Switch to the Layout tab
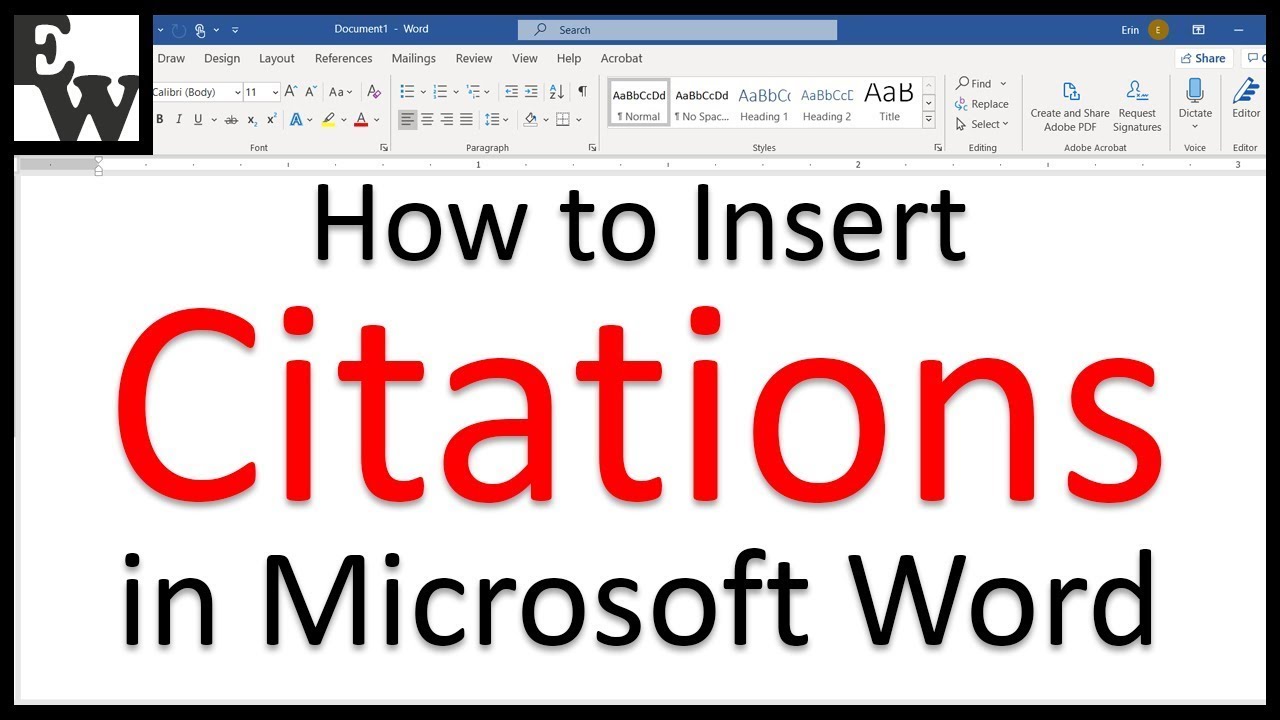The height and width of the screenshot is (720, 1280). pyautogui.click(x=277, y=59)
